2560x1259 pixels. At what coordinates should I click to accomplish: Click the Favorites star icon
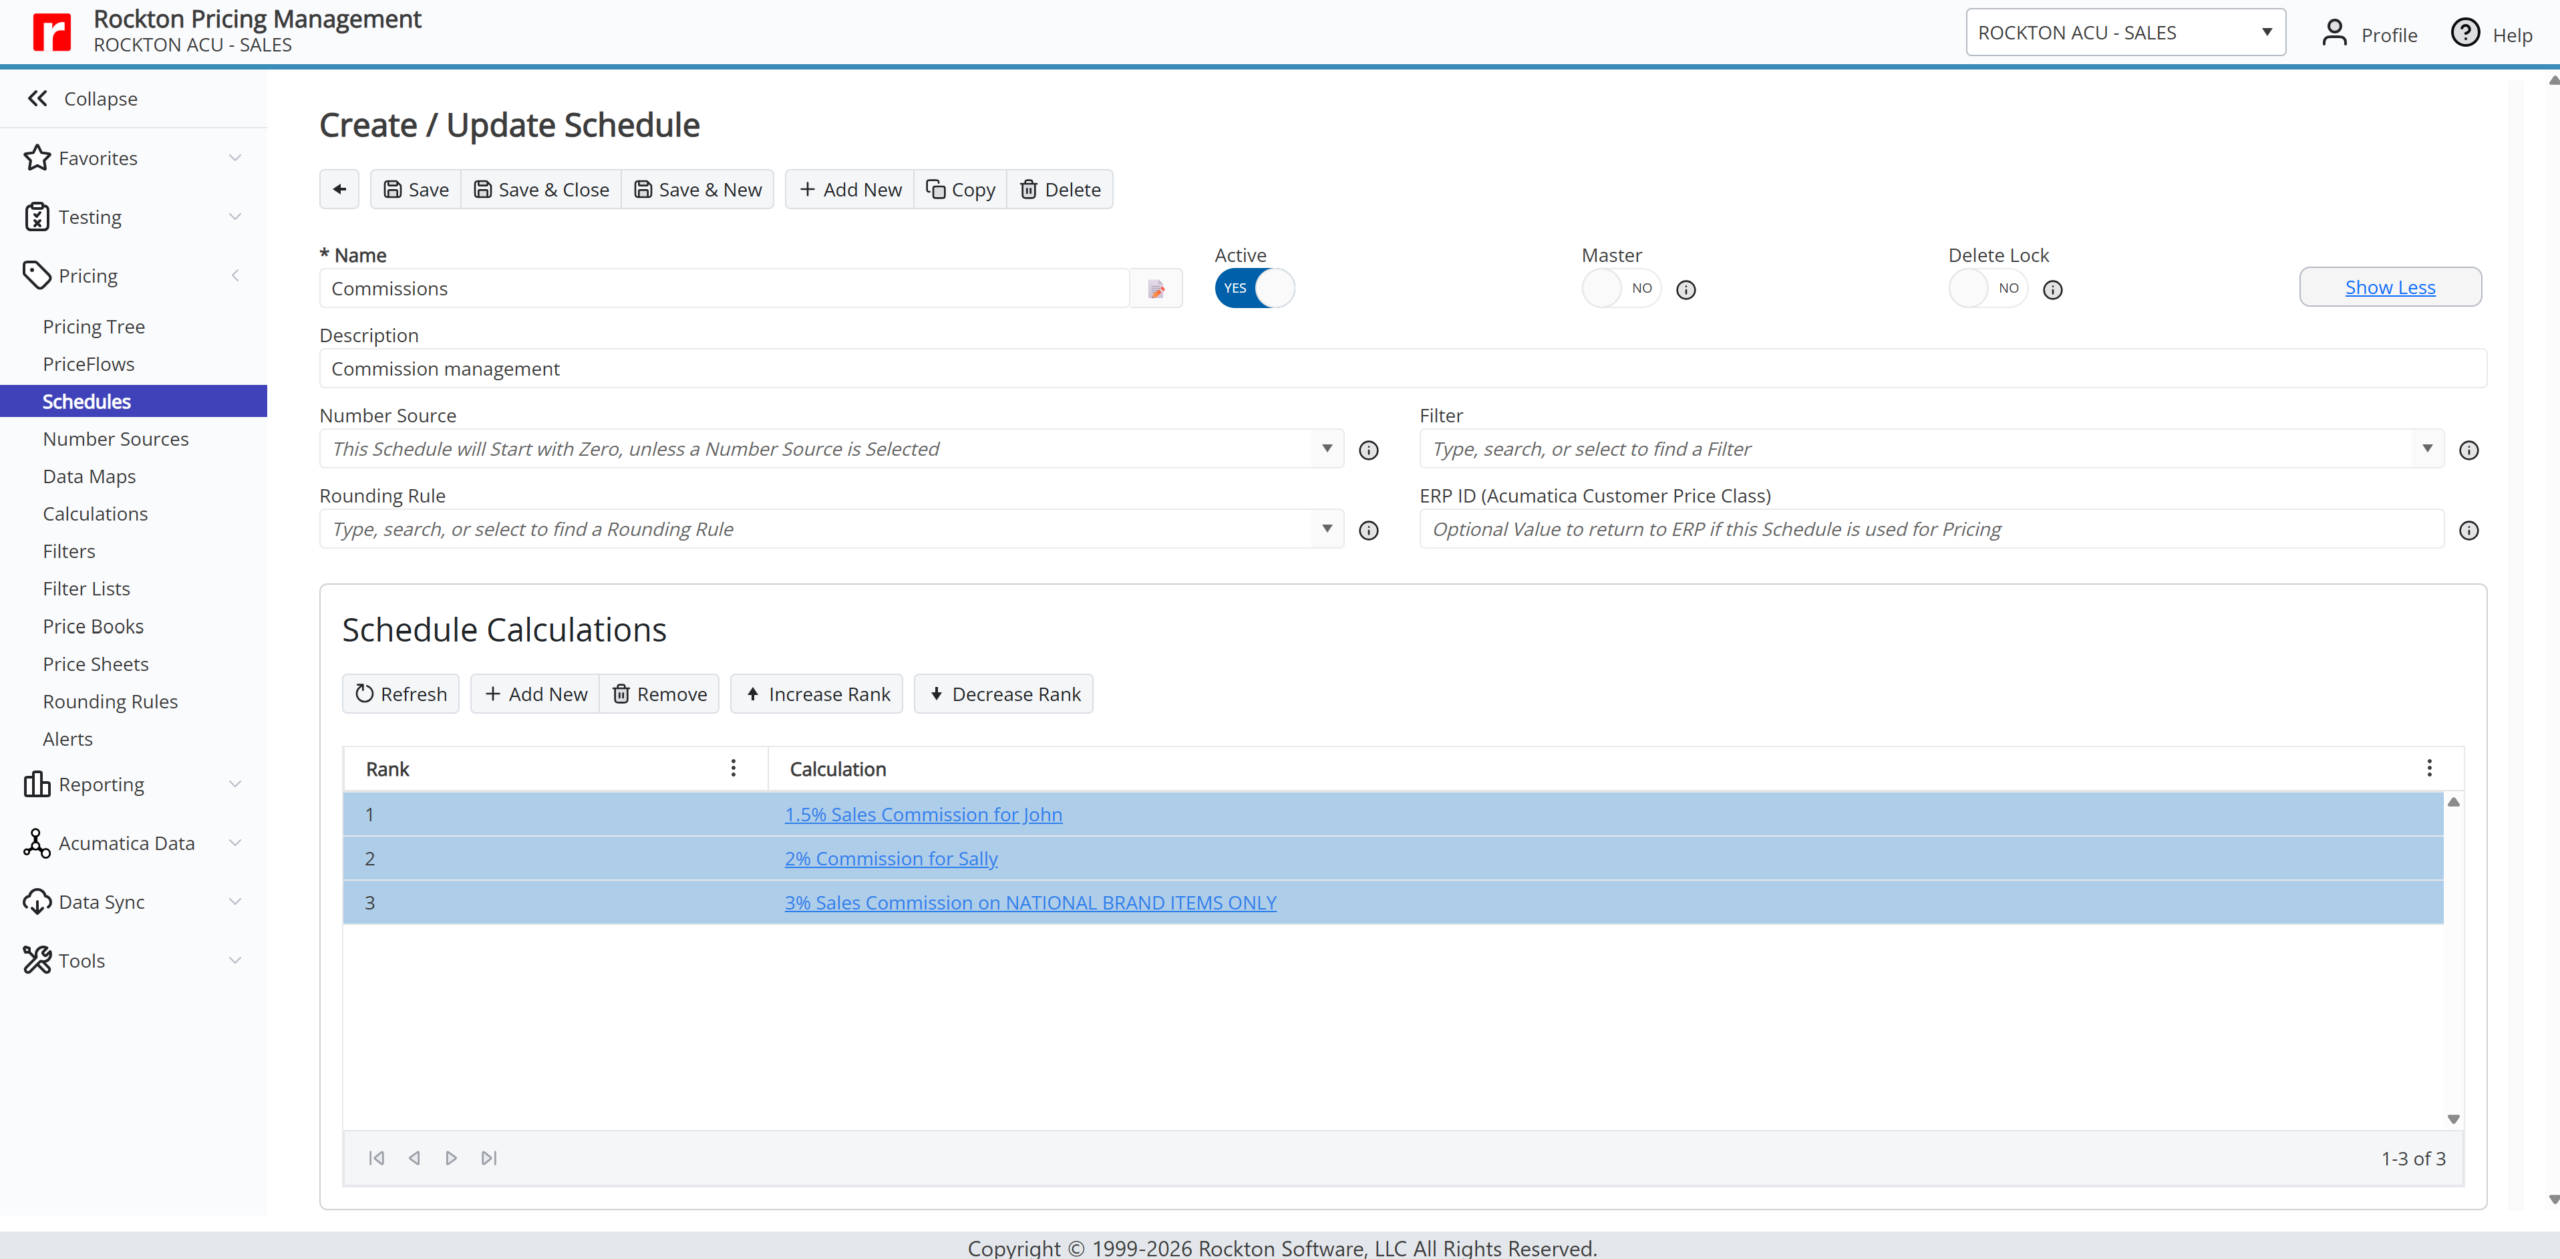click(37, 158)
